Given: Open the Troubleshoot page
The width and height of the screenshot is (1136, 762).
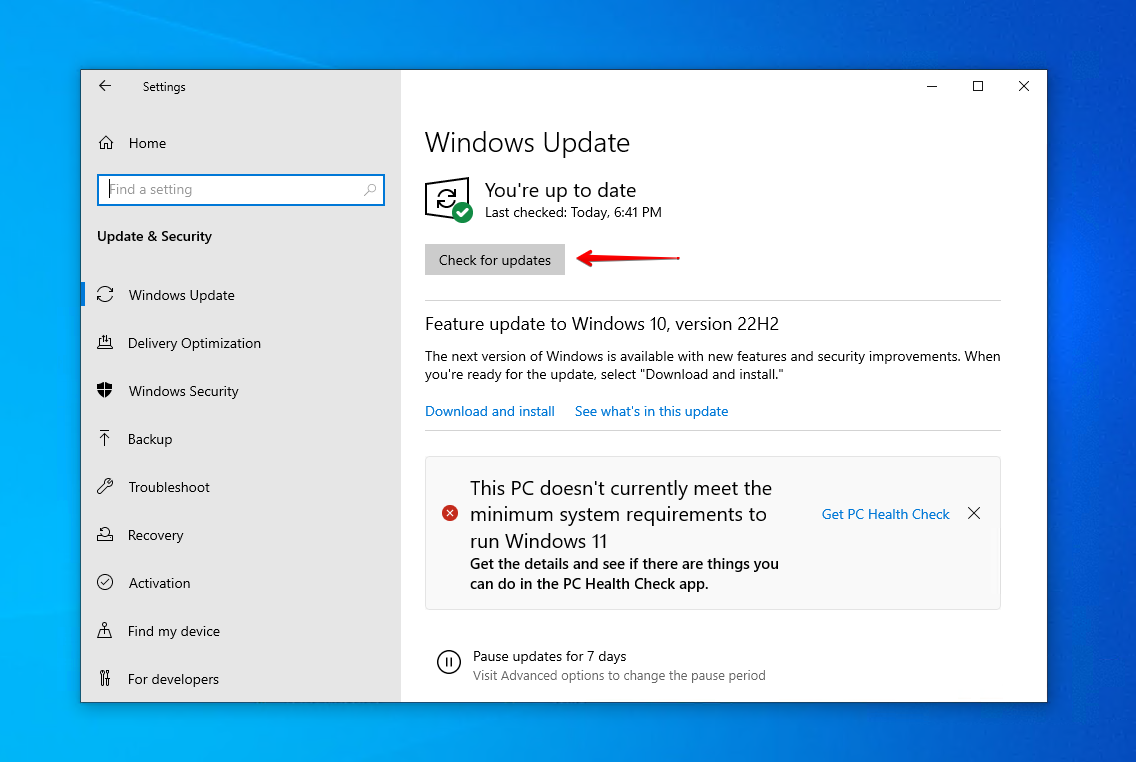Looking at the screenshot, I should (241, 487).
